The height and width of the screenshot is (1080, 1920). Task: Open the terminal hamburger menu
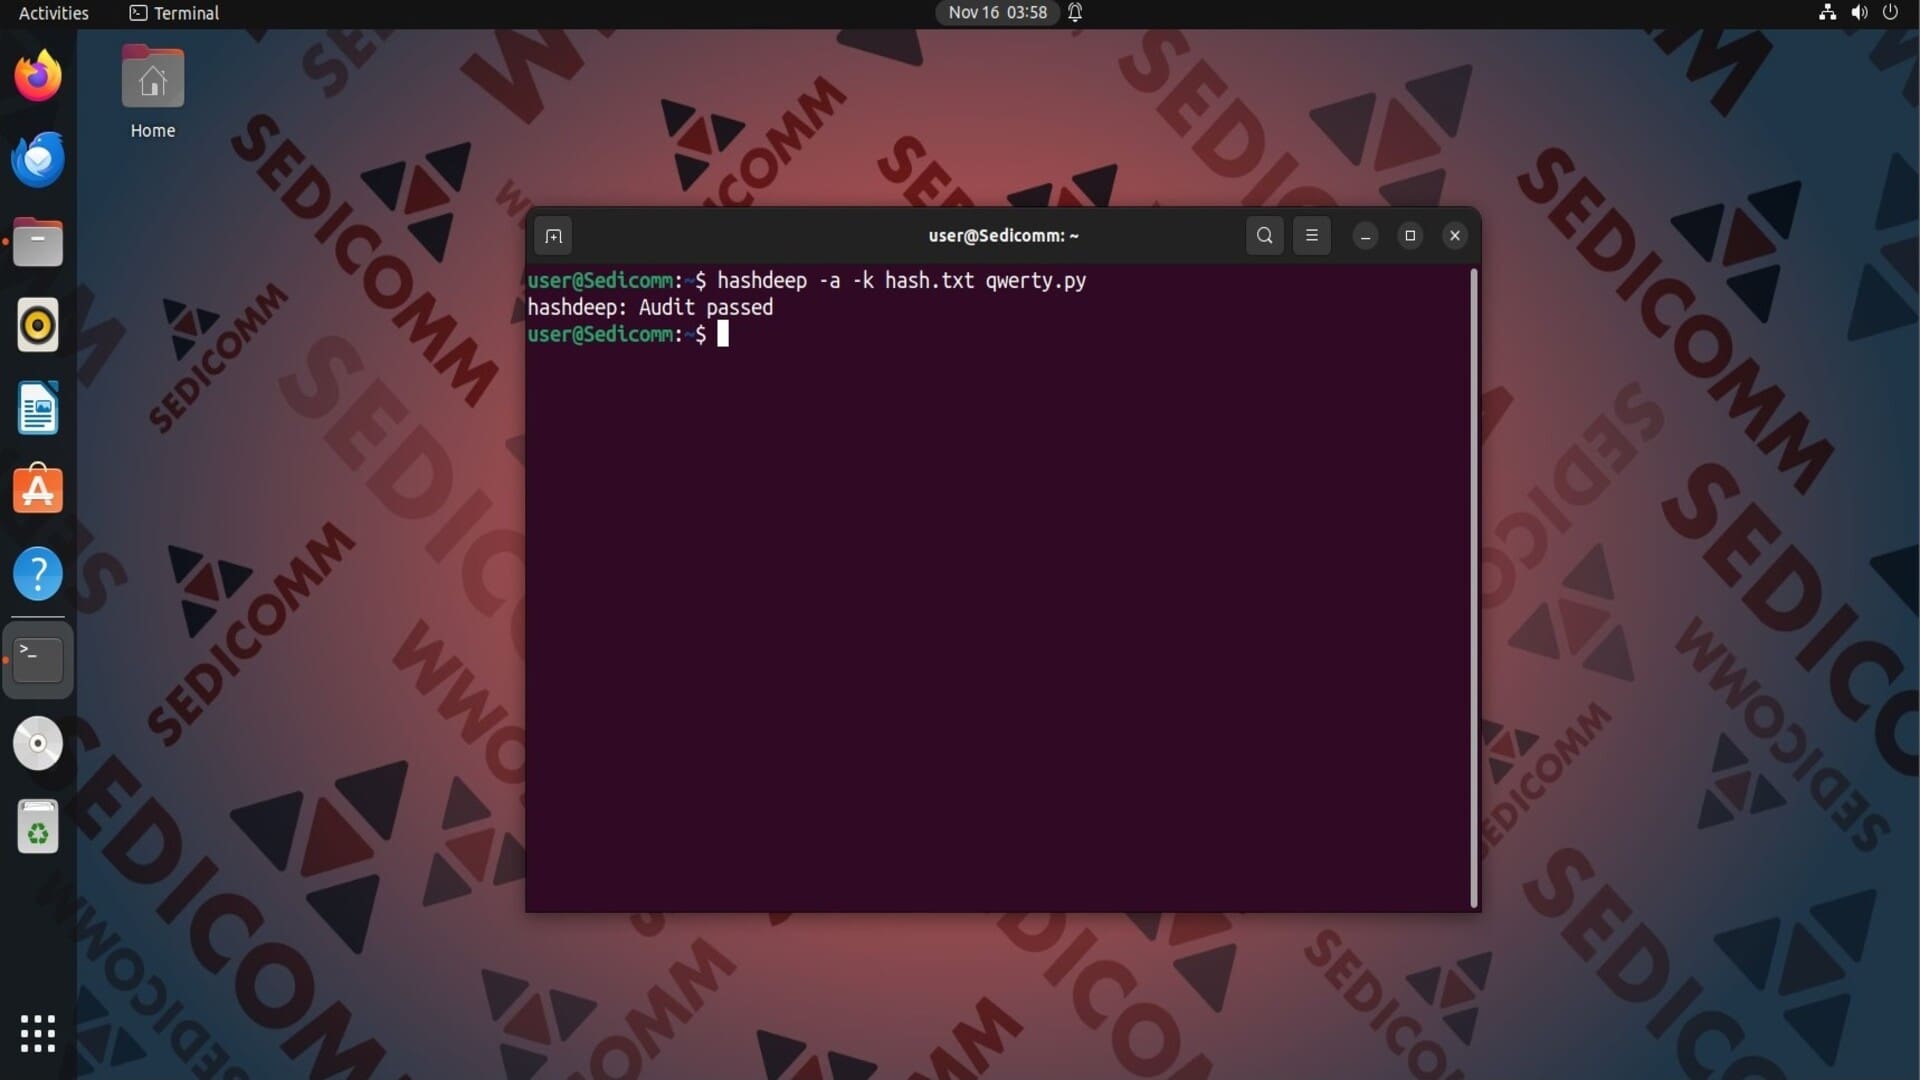[1311, 236]
